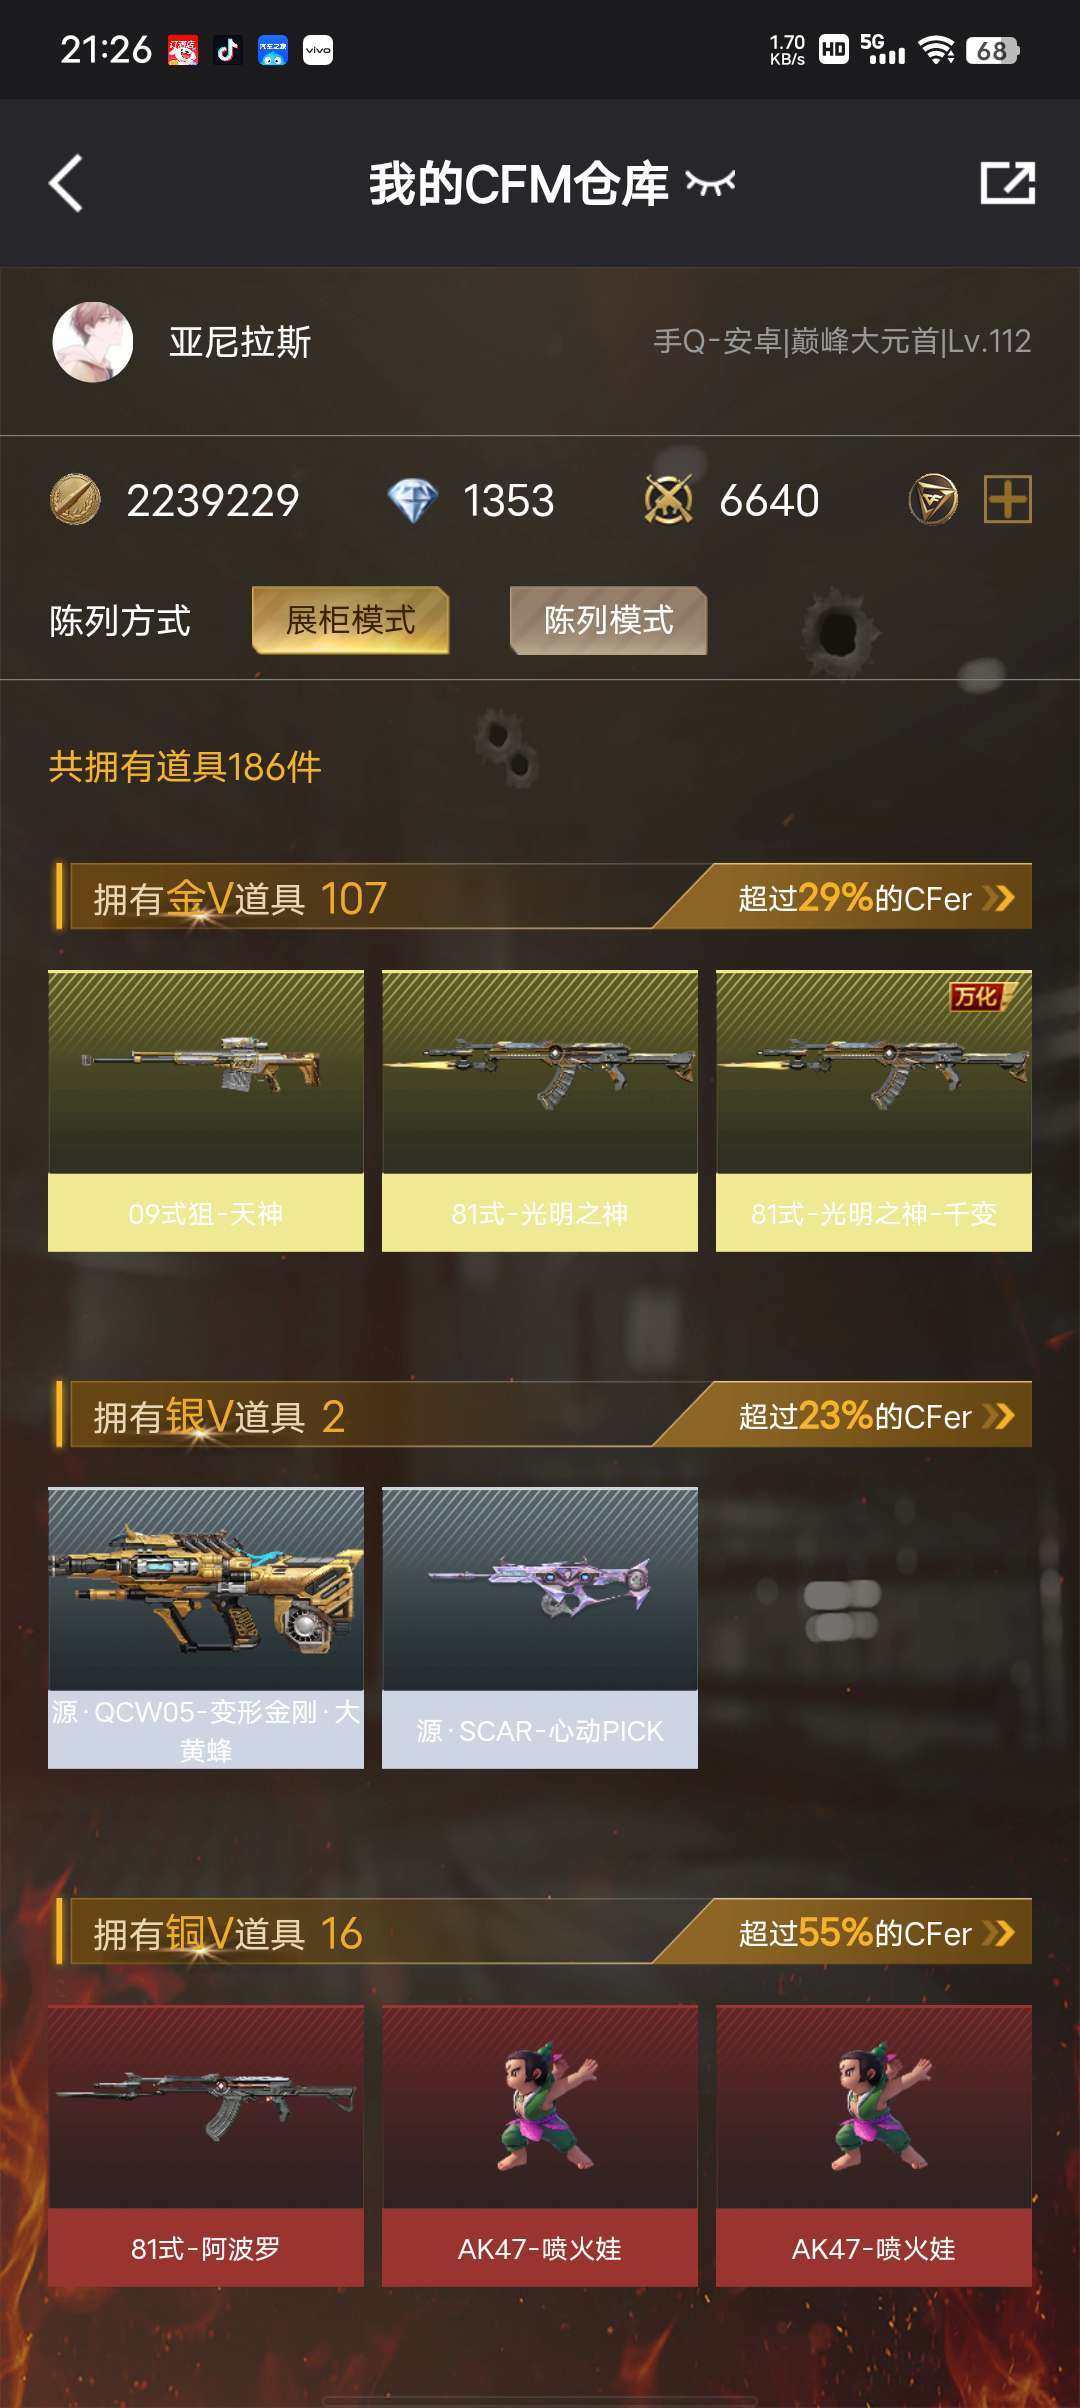Tap the gold coin currency icon
Screen dimensions: 1080x2408
(75, 500)
